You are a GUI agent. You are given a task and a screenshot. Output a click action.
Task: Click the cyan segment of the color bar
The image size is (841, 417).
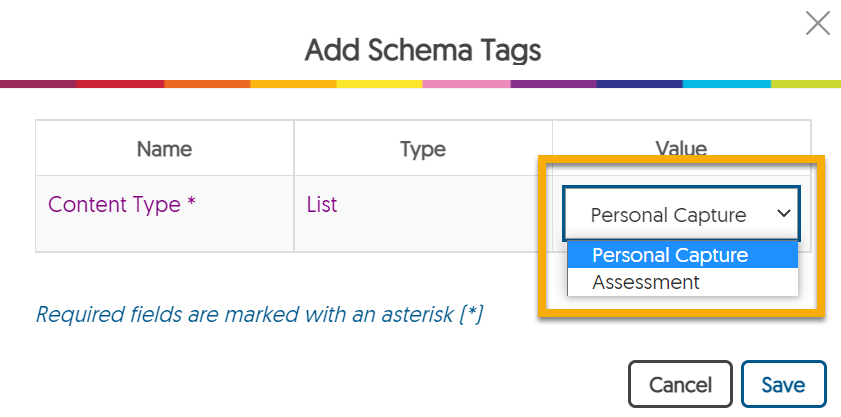point(726,84)
